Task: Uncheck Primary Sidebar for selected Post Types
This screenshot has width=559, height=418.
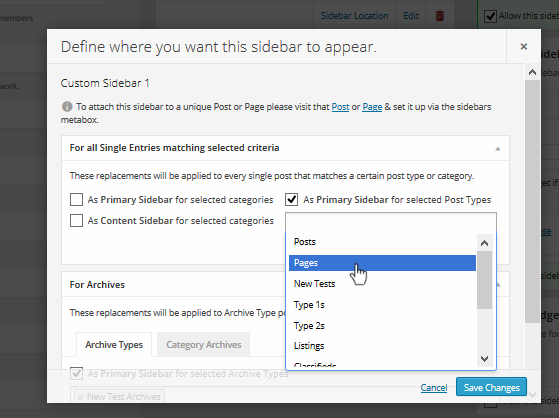Action: click(292, 200)
